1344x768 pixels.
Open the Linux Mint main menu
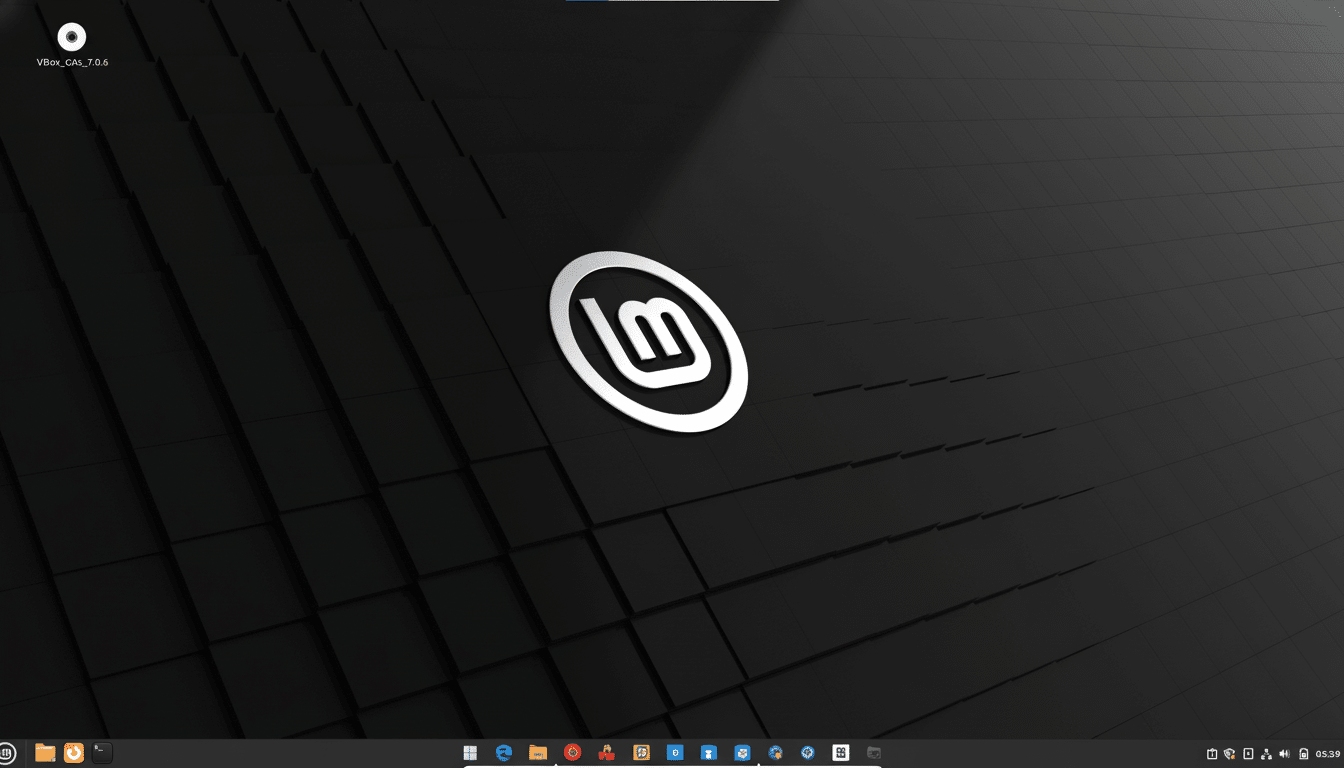[x=11, y=752]
